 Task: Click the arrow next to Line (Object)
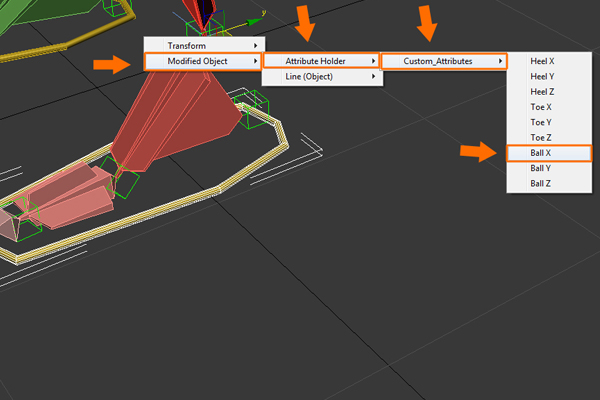coord(373,77)
